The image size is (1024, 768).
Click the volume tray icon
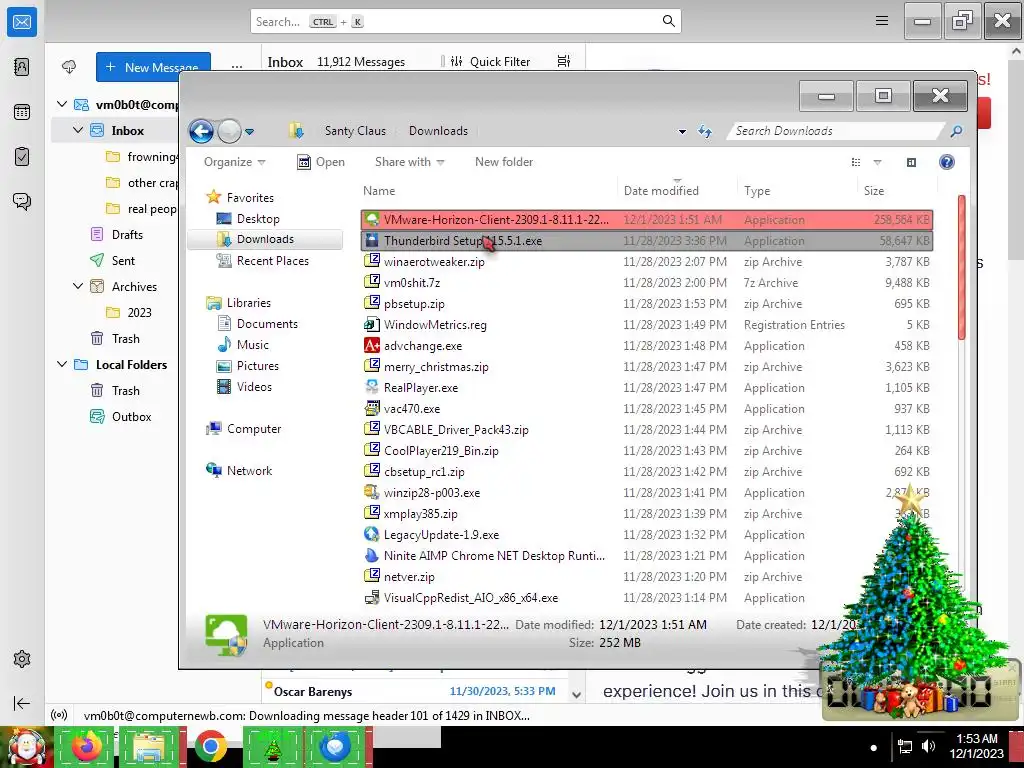pyautogui.click(x=927, y=746)
